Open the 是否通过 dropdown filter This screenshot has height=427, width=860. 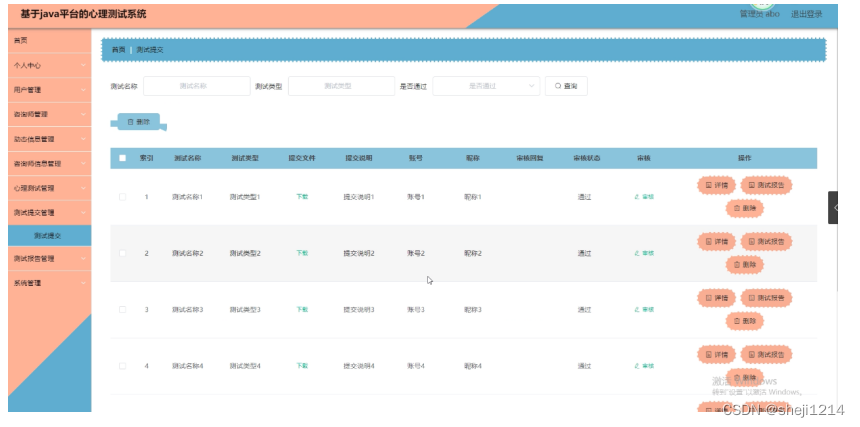click(x=486, y=86)
